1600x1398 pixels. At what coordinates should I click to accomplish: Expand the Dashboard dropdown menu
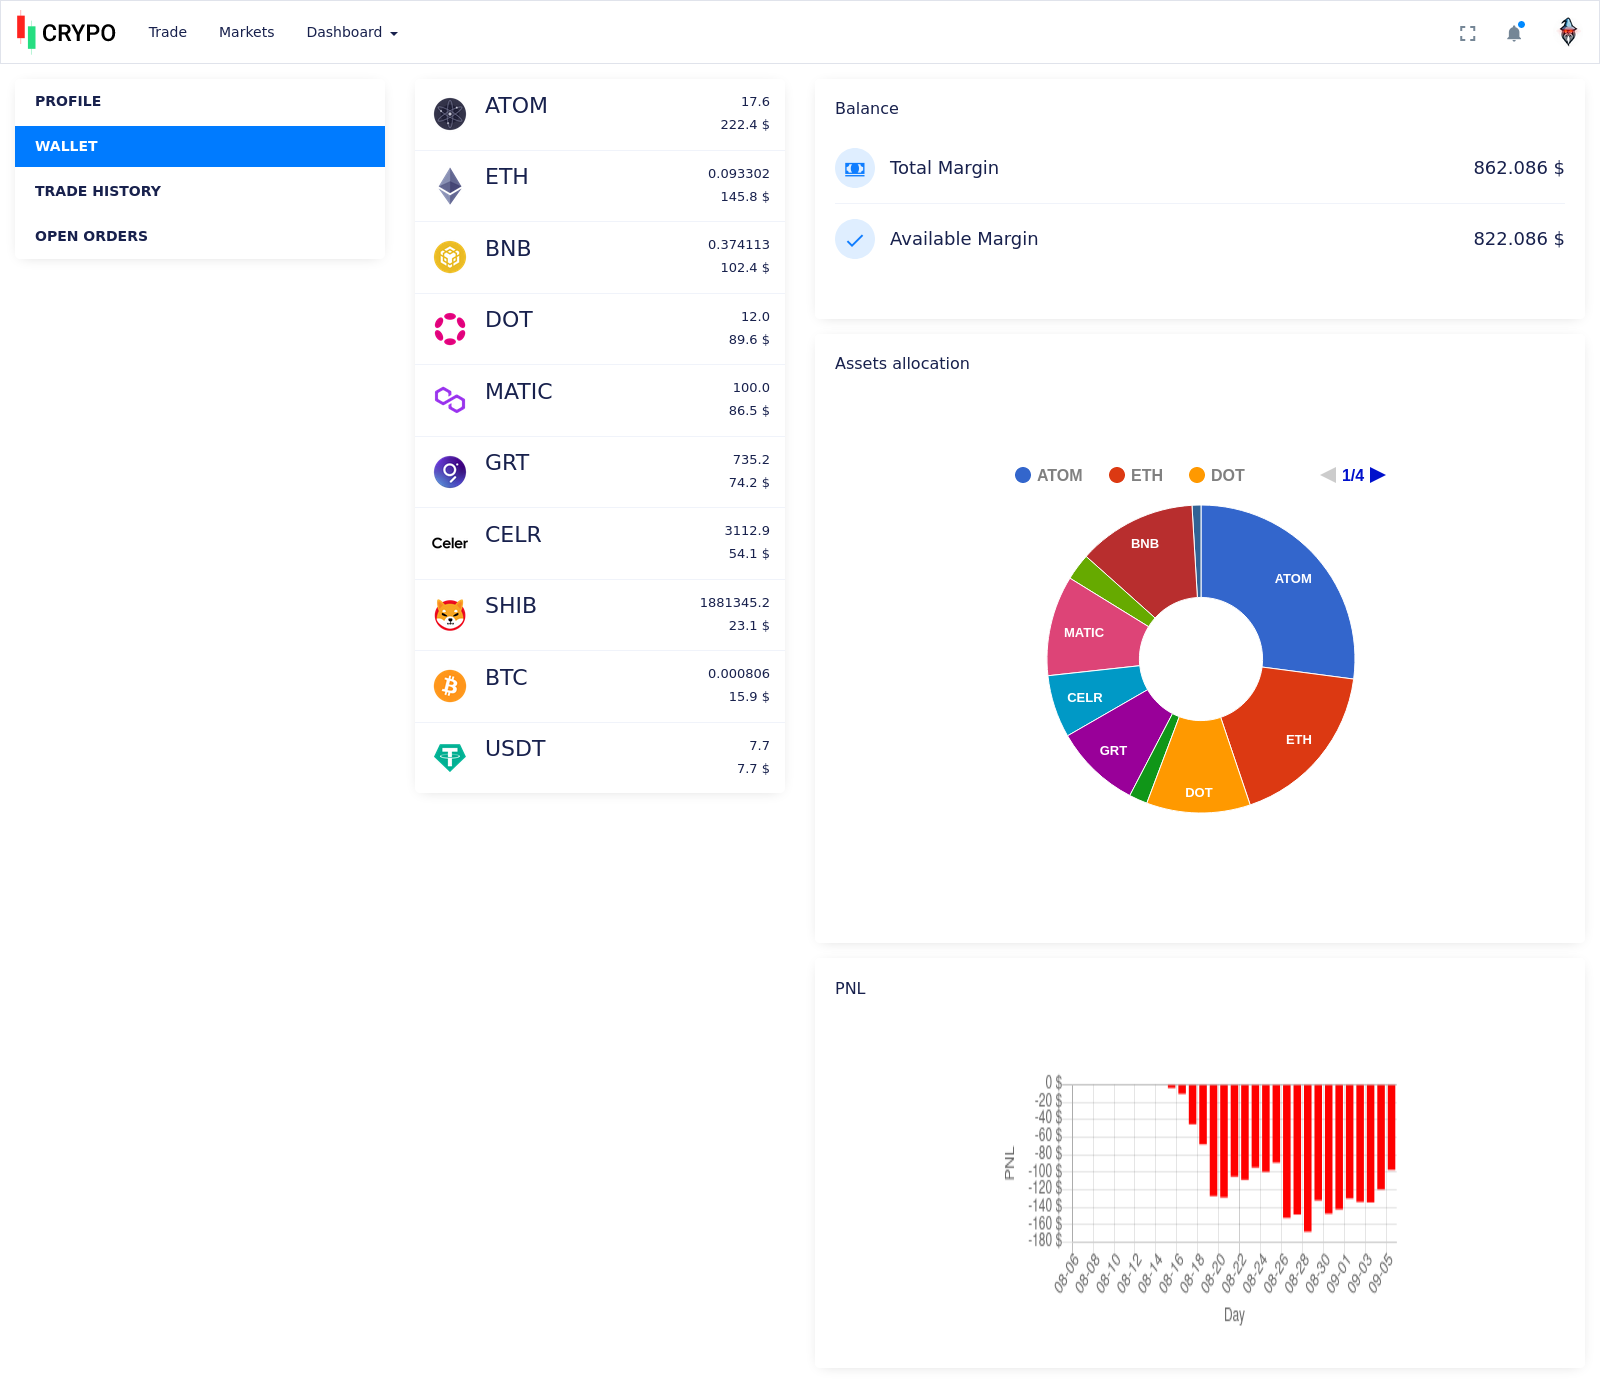point(352,32)
